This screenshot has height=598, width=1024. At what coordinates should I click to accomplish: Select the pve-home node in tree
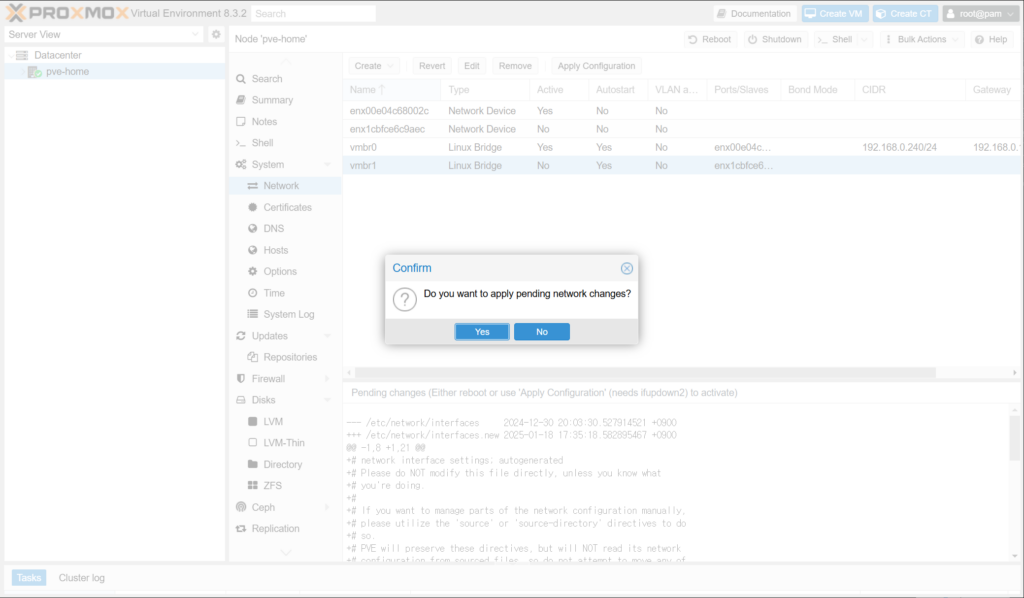click(x=67, y=72)
